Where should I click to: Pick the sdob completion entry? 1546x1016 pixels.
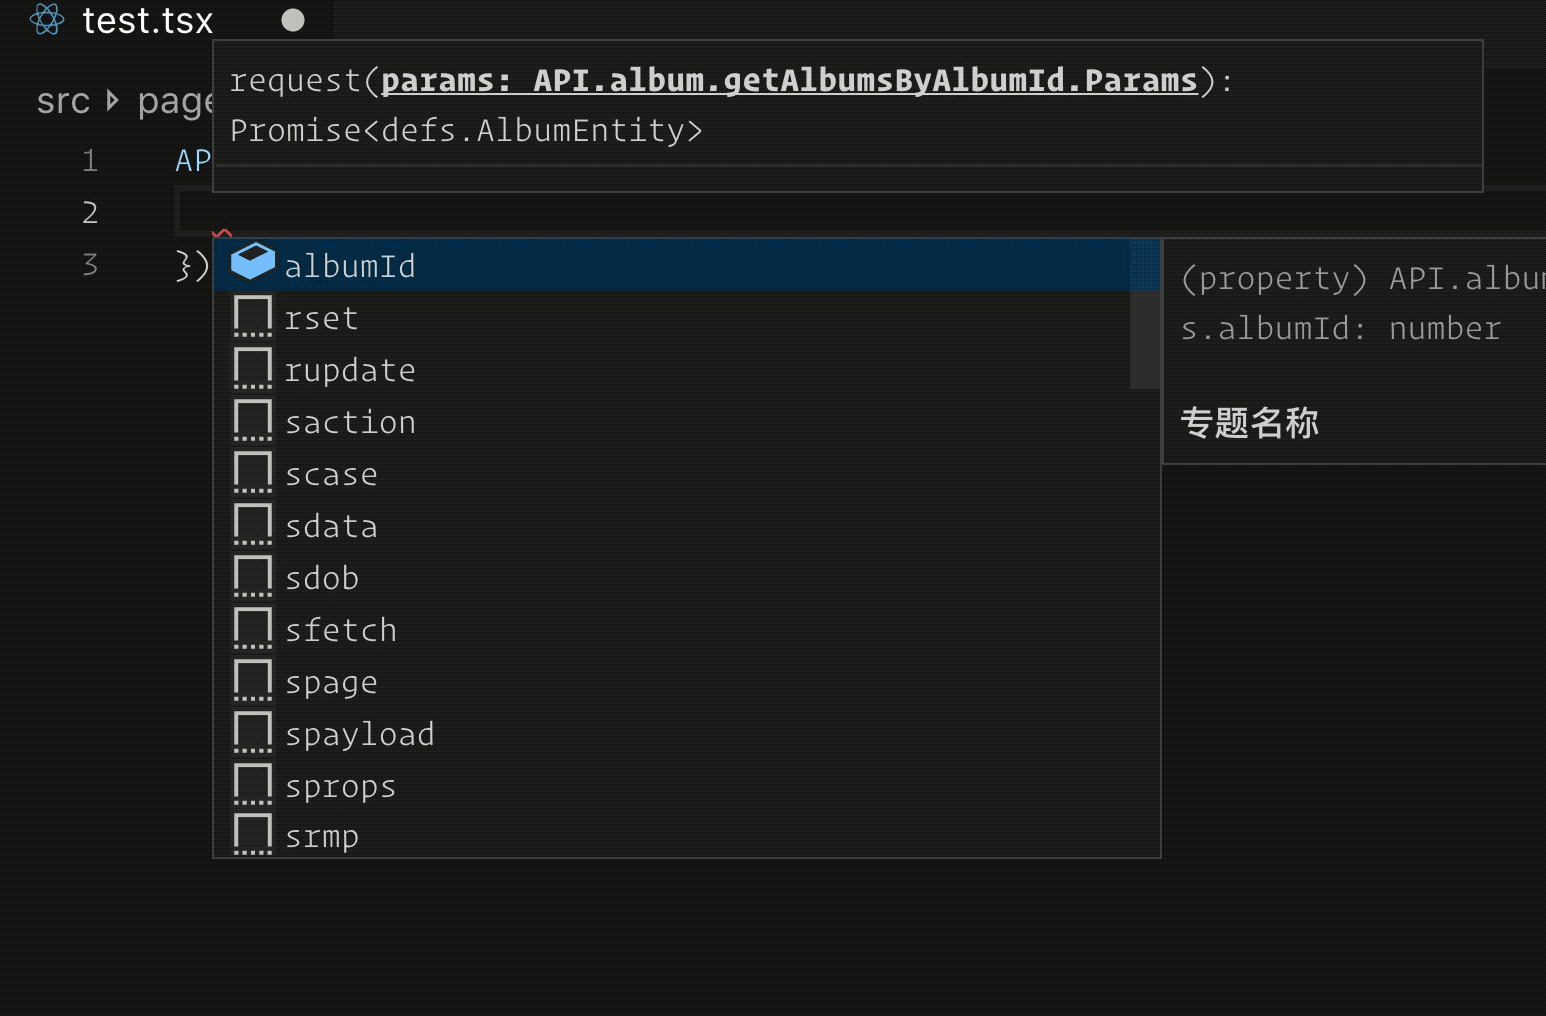tap(686, 577)
